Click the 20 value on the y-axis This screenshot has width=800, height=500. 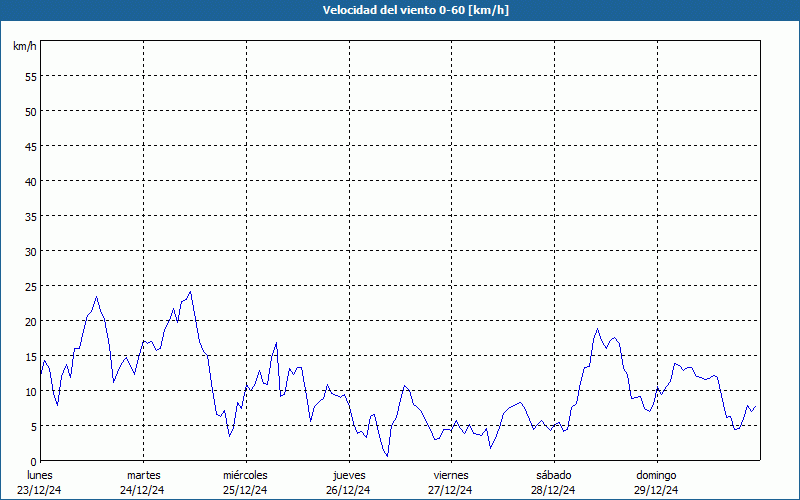[31, 323]
